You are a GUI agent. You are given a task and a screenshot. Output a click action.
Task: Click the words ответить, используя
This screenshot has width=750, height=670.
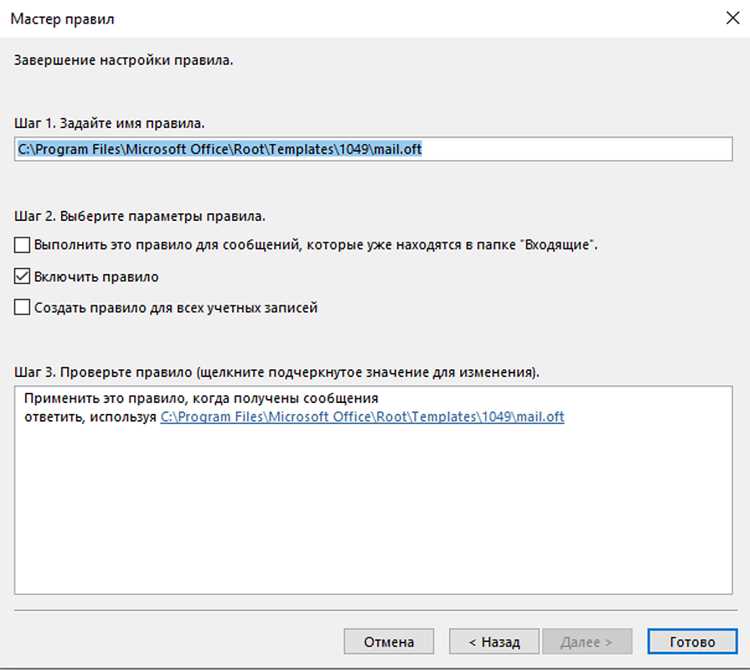pos(90,417)
